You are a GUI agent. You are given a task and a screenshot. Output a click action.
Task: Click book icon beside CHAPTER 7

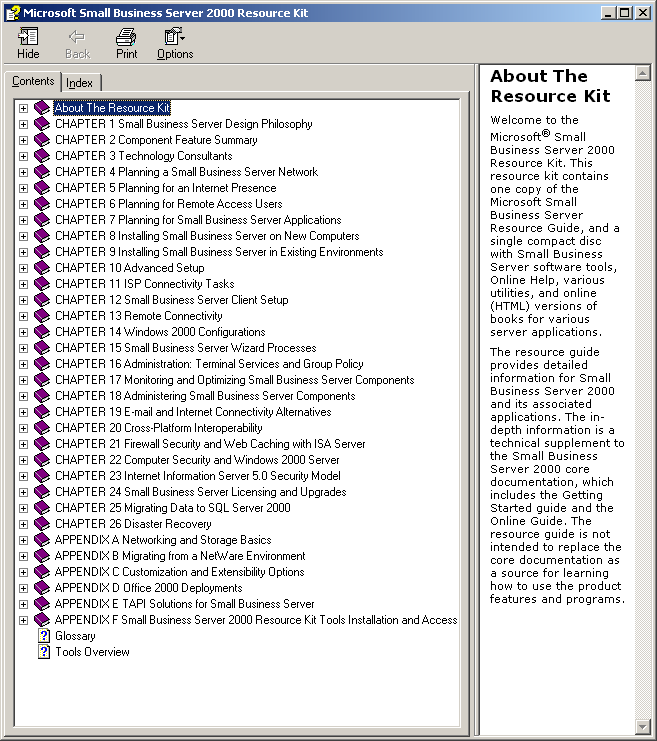tap(42, 220)
